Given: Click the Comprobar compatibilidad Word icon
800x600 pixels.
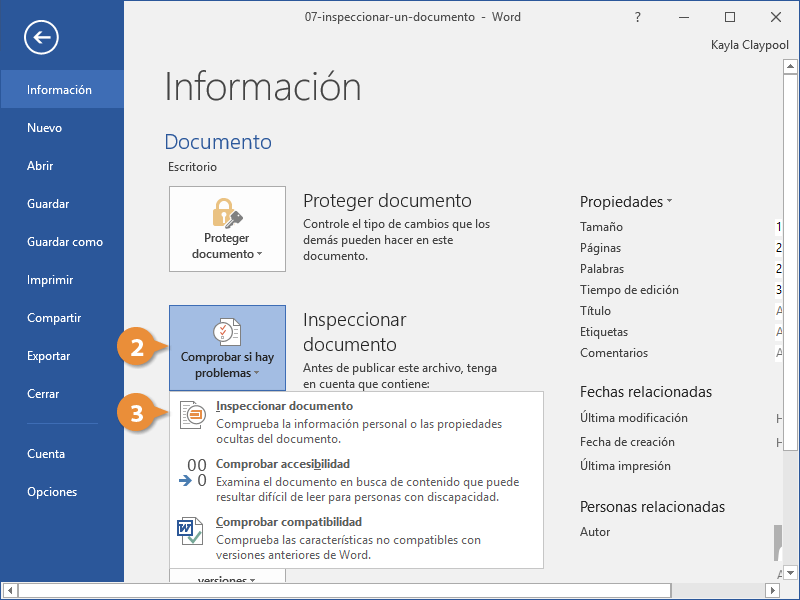Looking at the screenshot, I should pyautogui.click(x=190, y=531).
